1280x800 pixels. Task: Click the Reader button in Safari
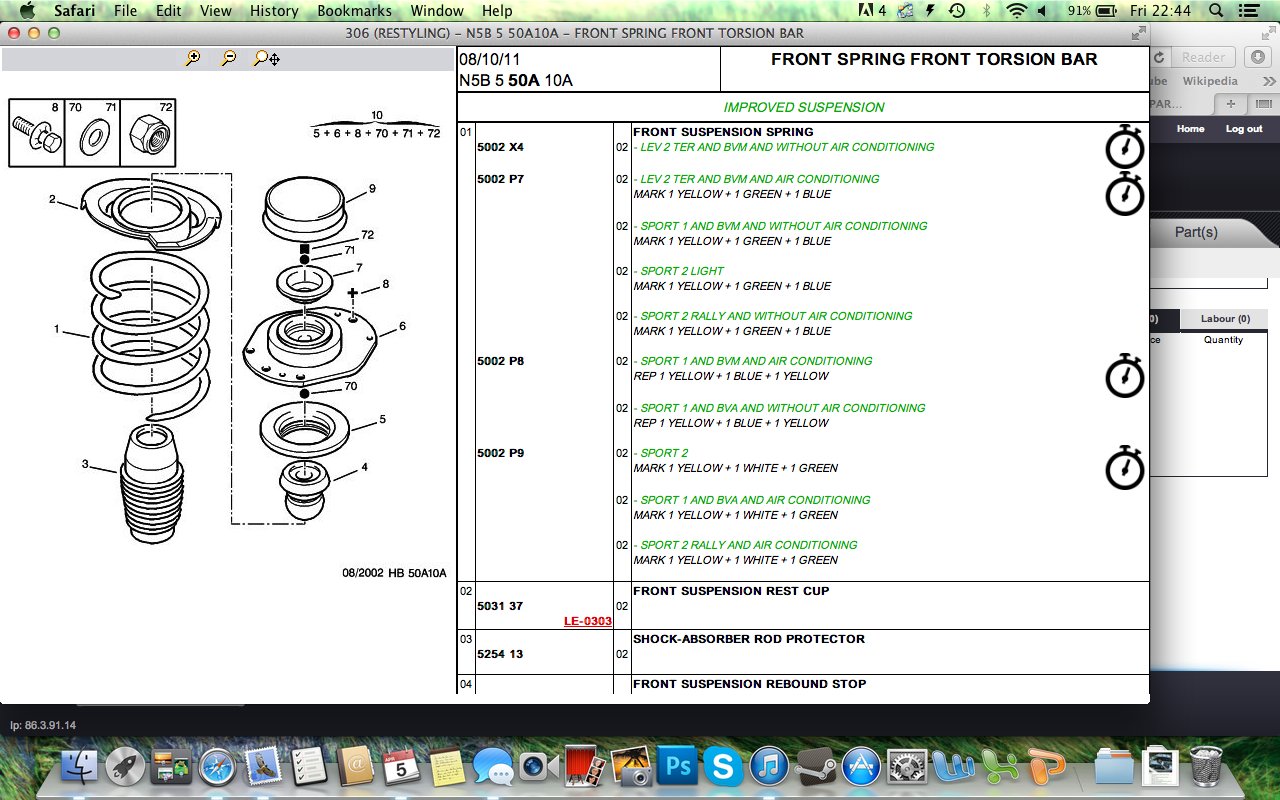(x=1204, y=57)
